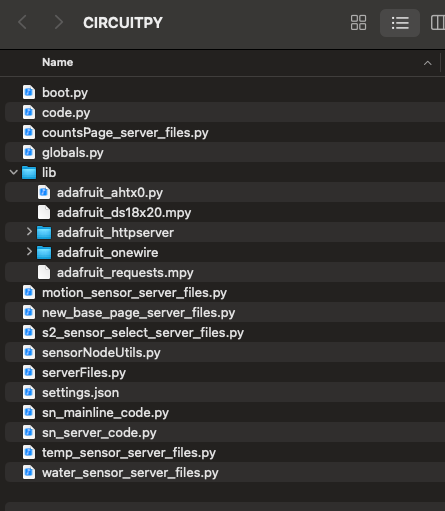This screenshot has height=511, width=445.
Task: Sort by the Name column header
Action: point(58,62)
